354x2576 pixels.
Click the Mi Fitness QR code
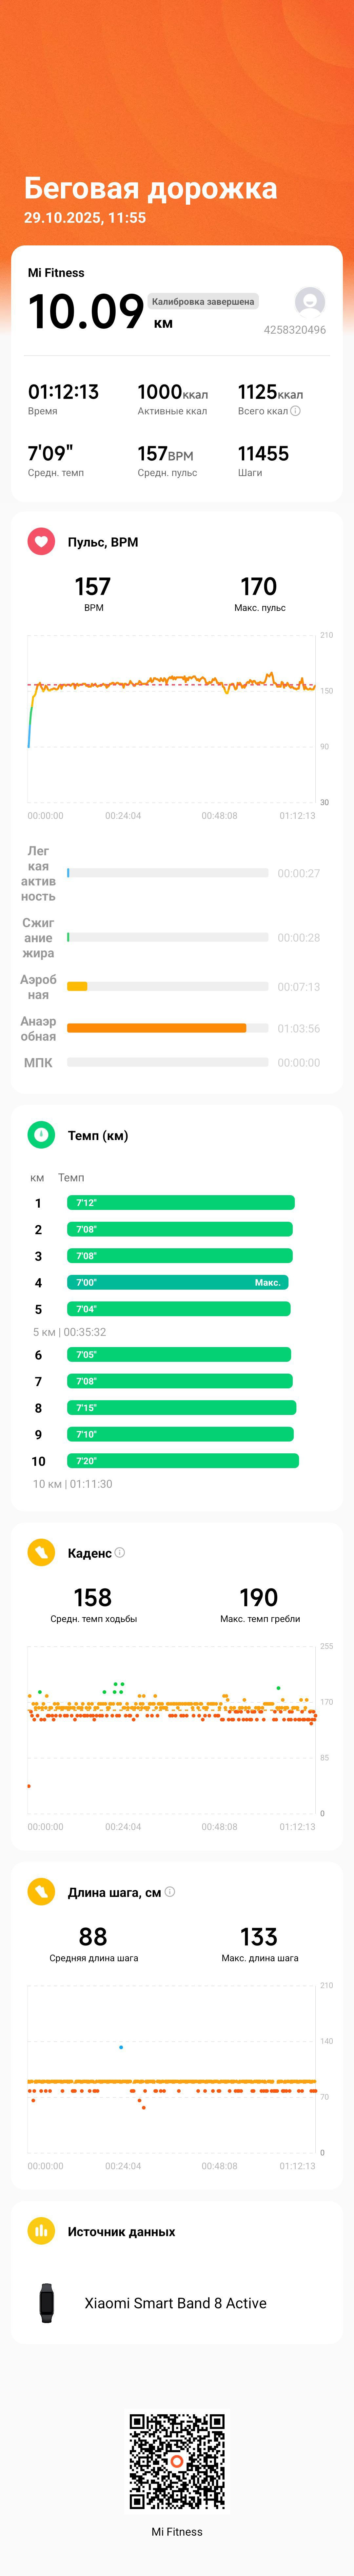(x=177, y=2461)
